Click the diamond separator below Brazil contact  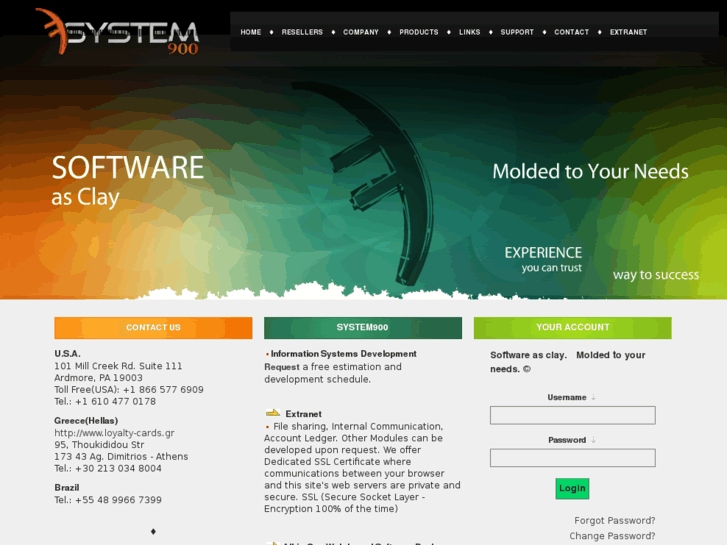click(x=153, y=532)
